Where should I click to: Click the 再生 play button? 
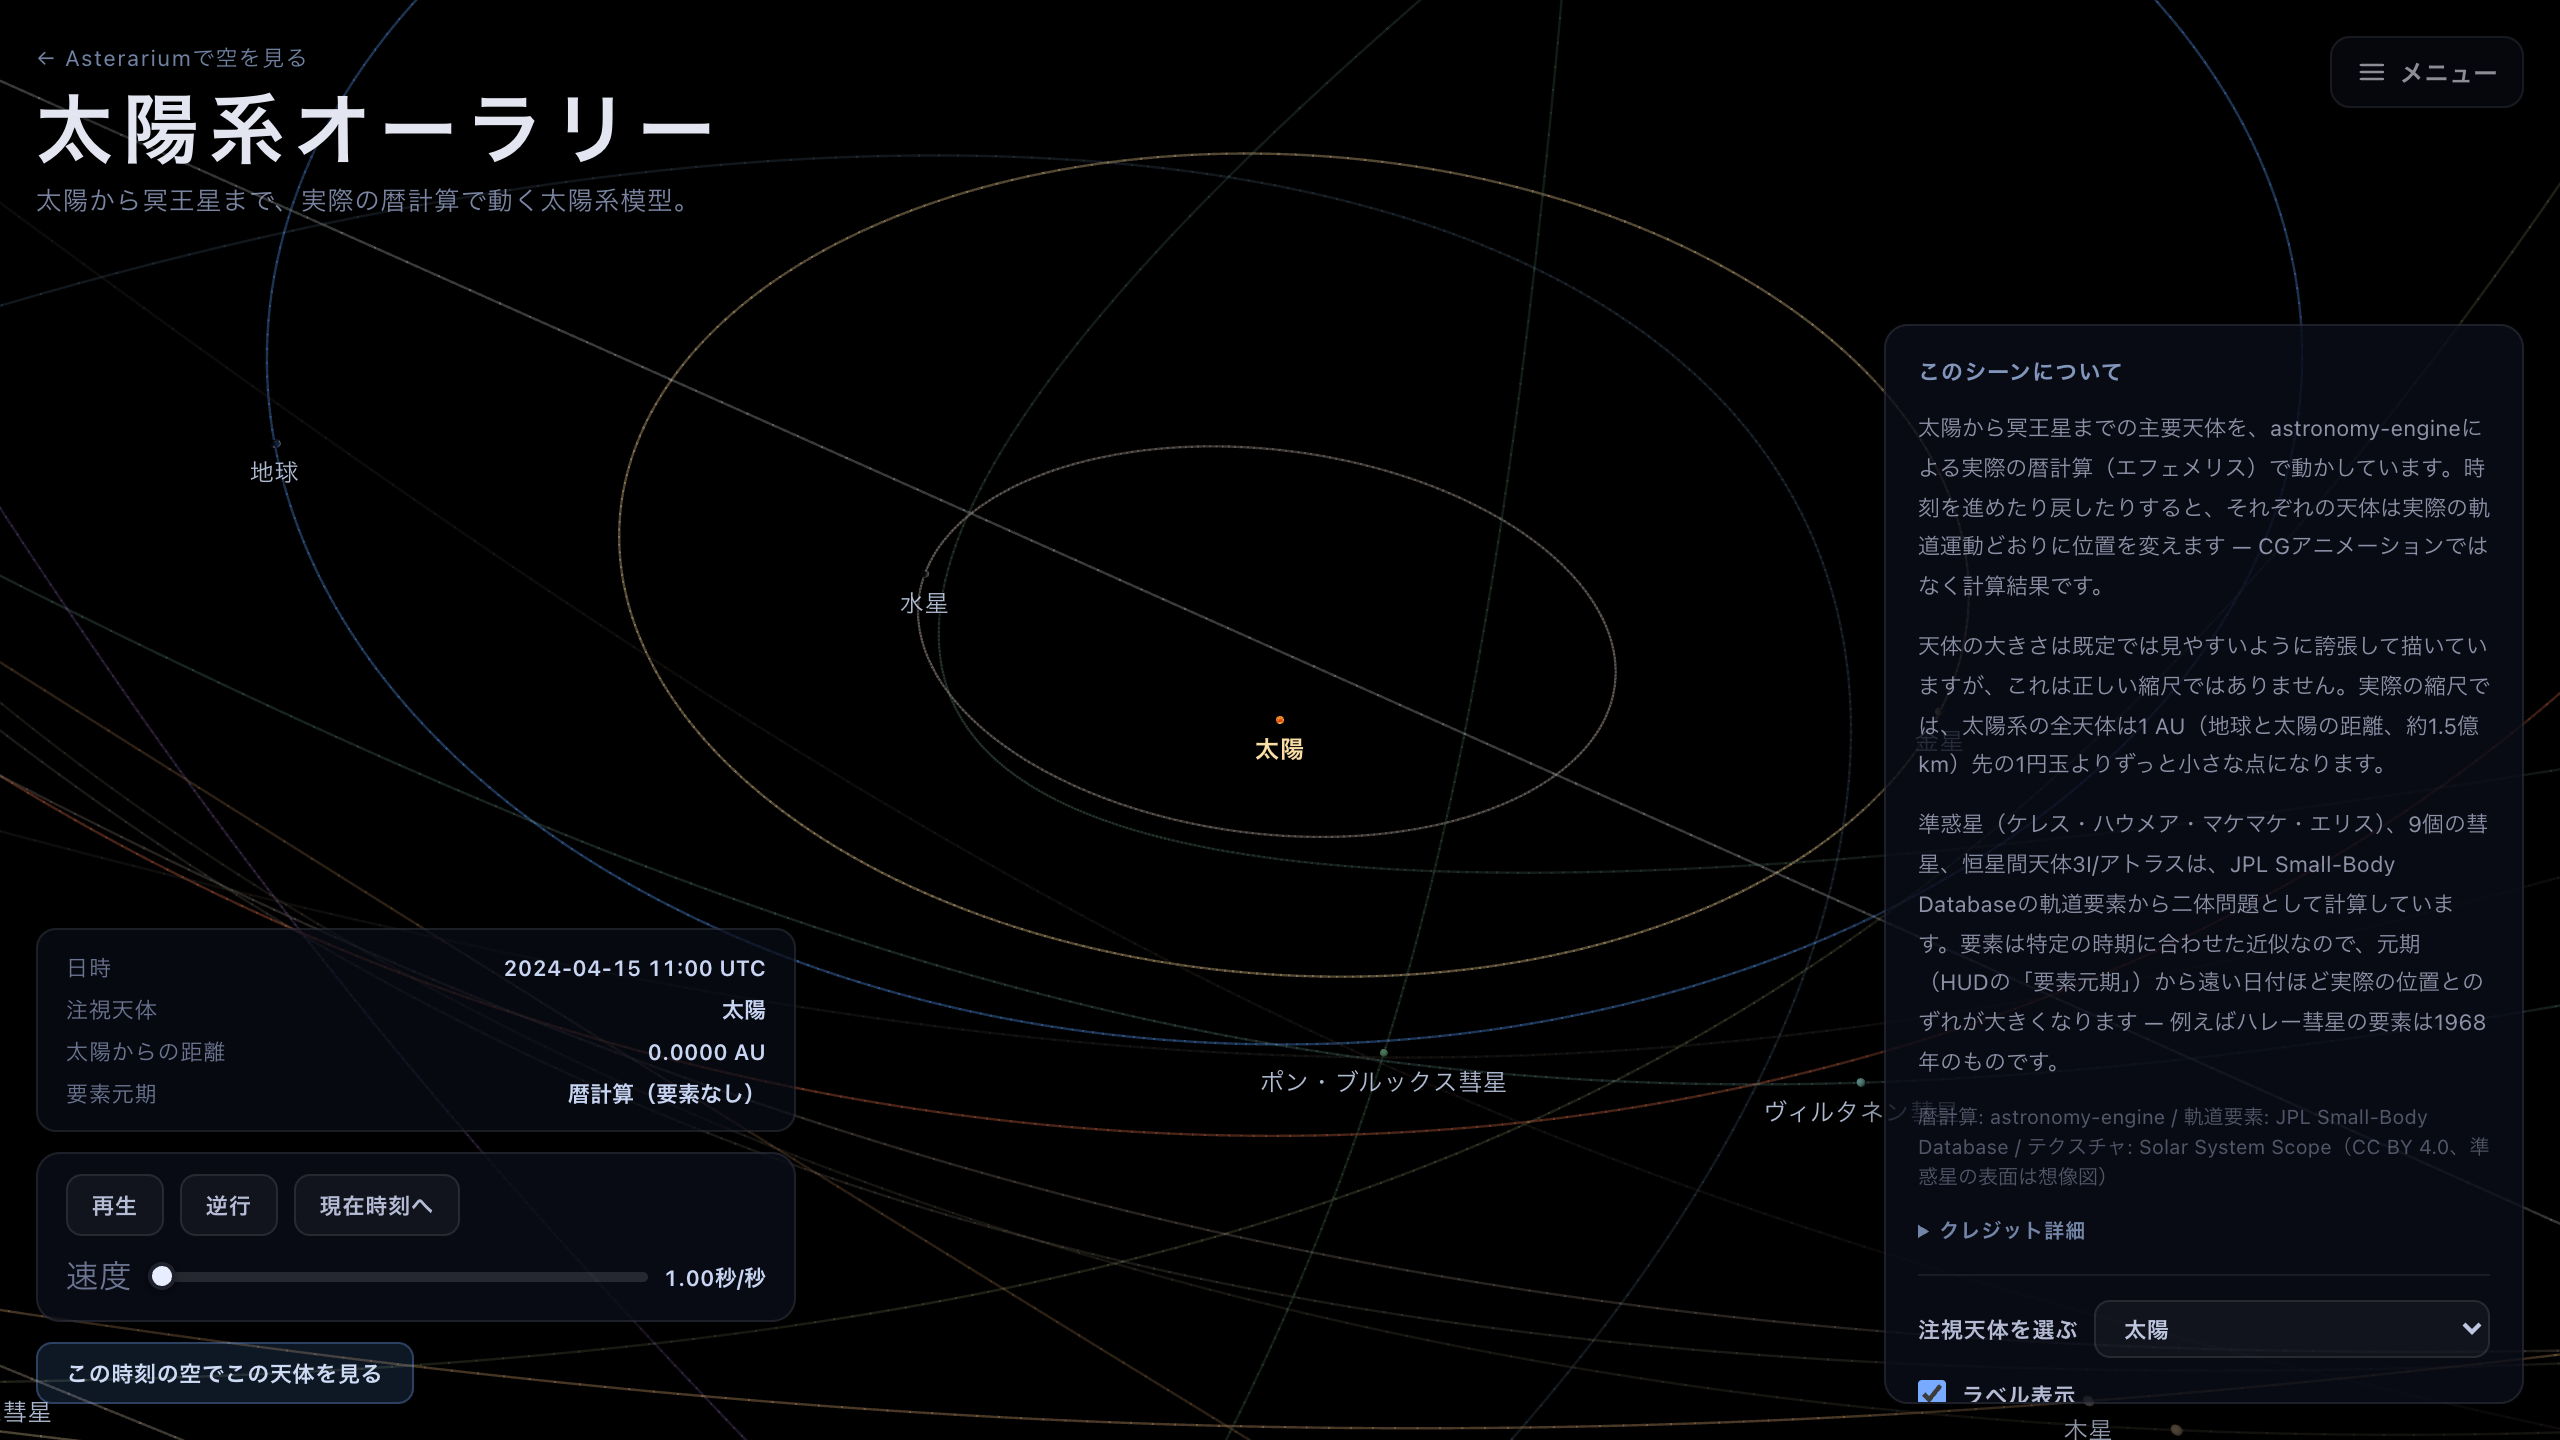(114, 1205)
